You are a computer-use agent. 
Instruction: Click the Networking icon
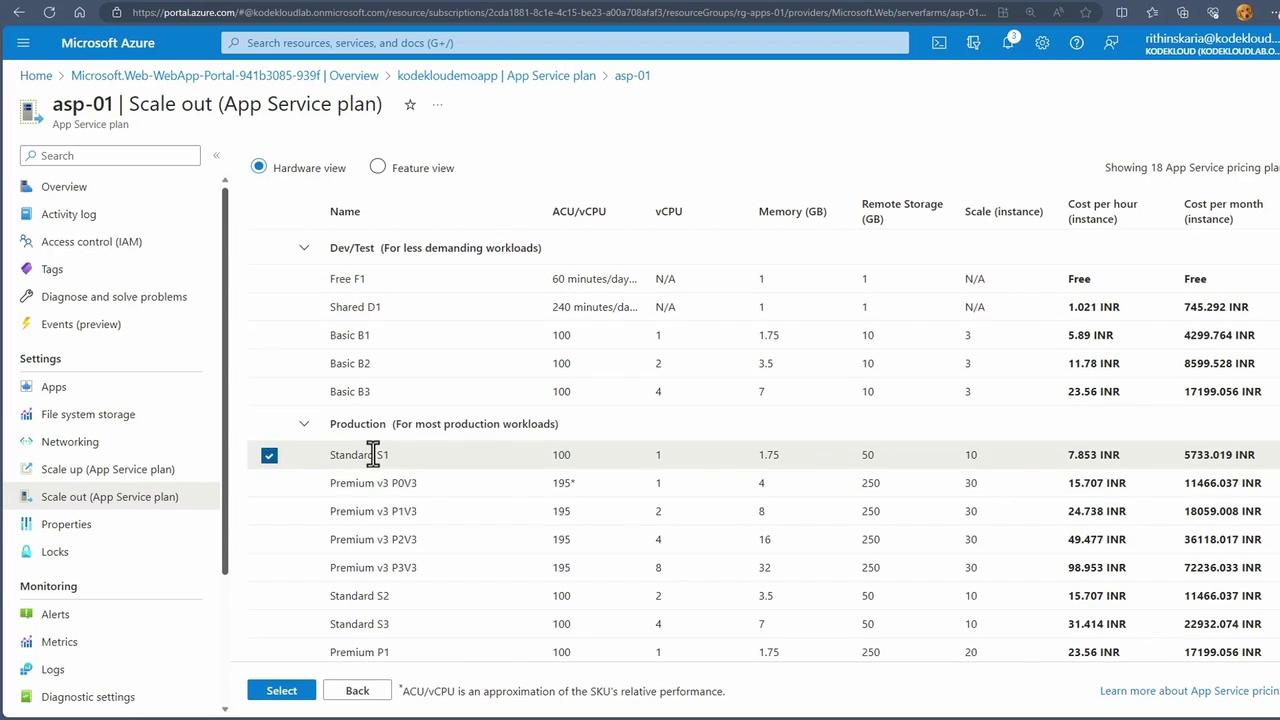pyautogui.click(x=27, y=442)
